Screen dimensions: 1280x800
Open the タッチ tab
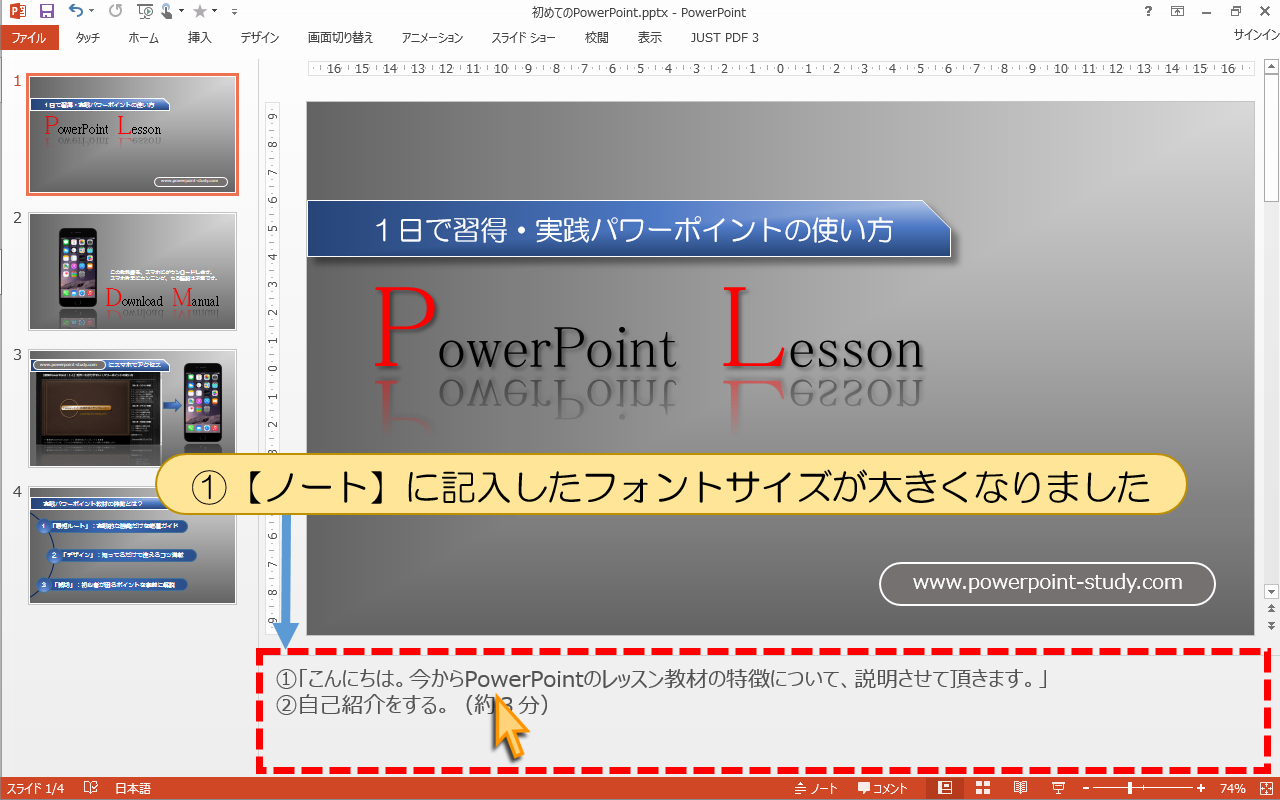click(x=87, y=38)
